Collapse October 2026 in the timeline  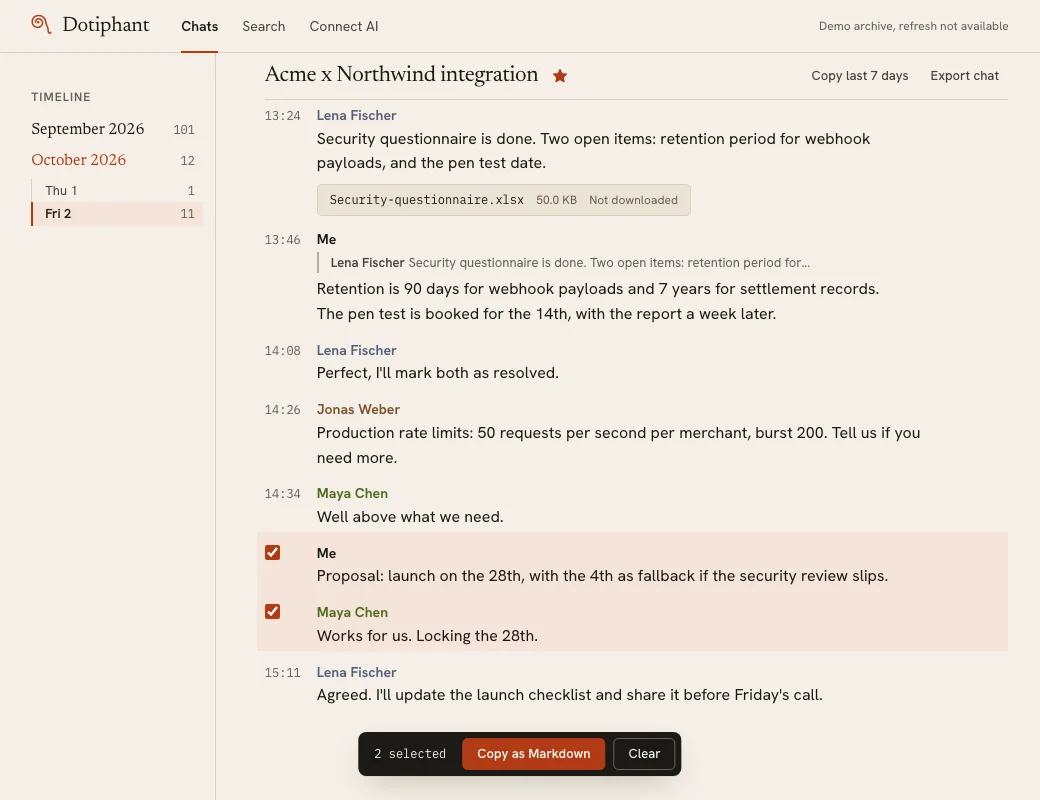tap(113, 160)
